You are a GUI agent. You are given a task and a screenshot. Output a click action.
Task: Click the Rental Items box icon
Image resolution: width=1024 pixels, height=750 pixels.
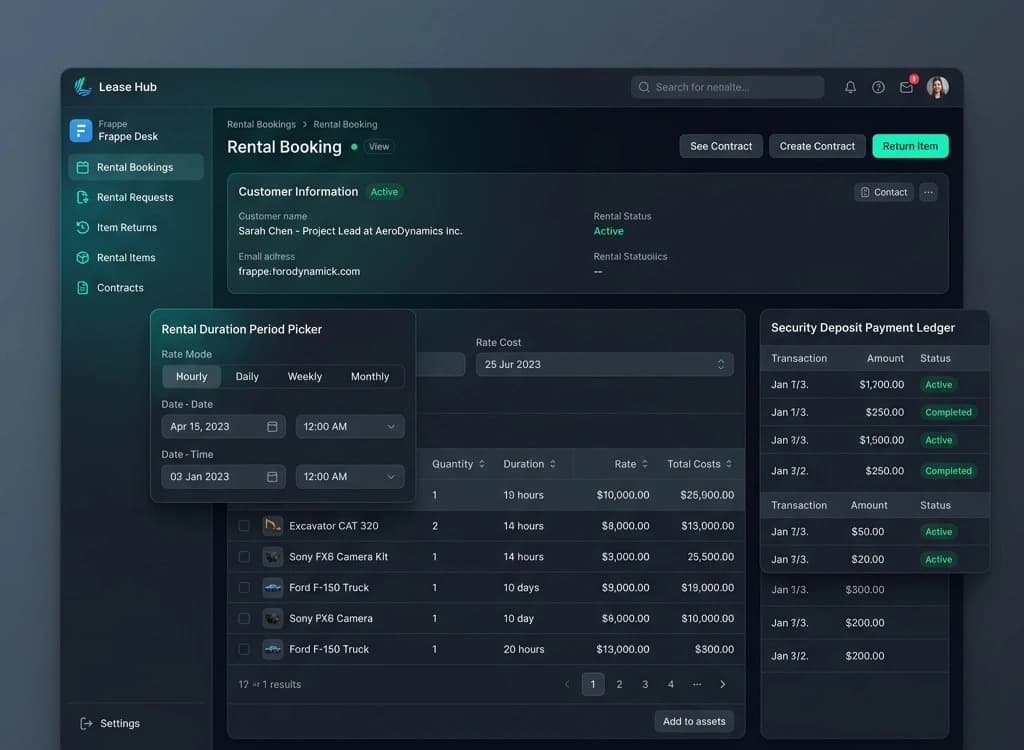click(83, 257)
